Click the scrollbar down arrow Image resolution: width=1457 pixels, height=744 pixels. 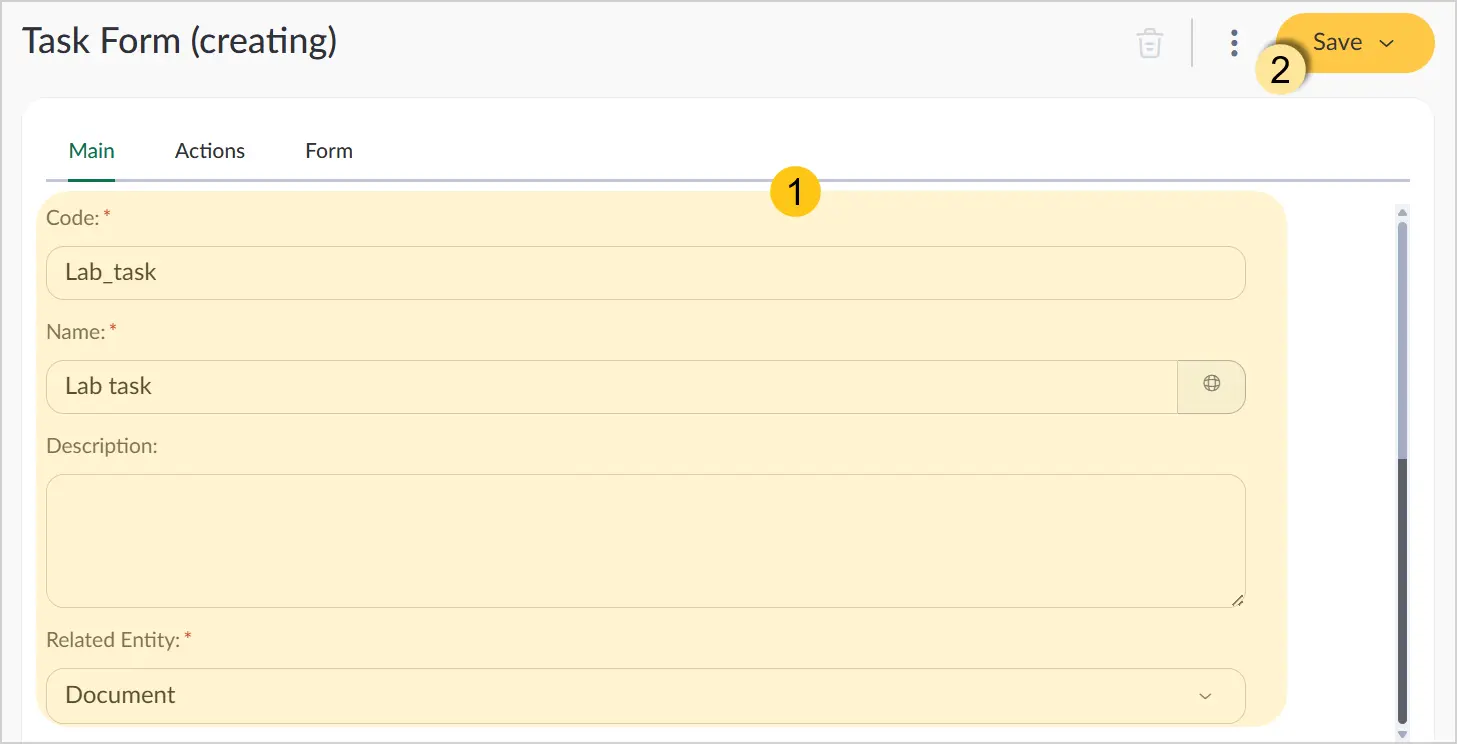(x=1402, y=733)
